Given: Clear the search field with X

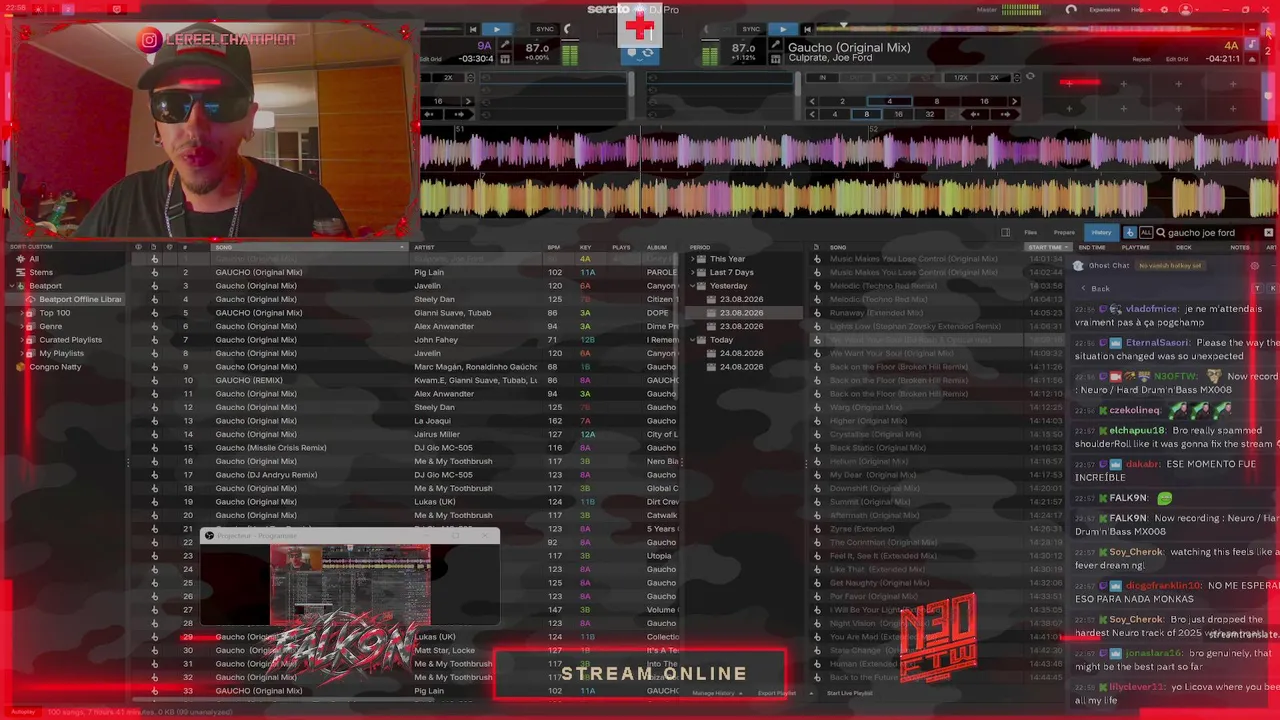Looking at the screenshot, I should pyautogui.click(x=1268, y=233).
